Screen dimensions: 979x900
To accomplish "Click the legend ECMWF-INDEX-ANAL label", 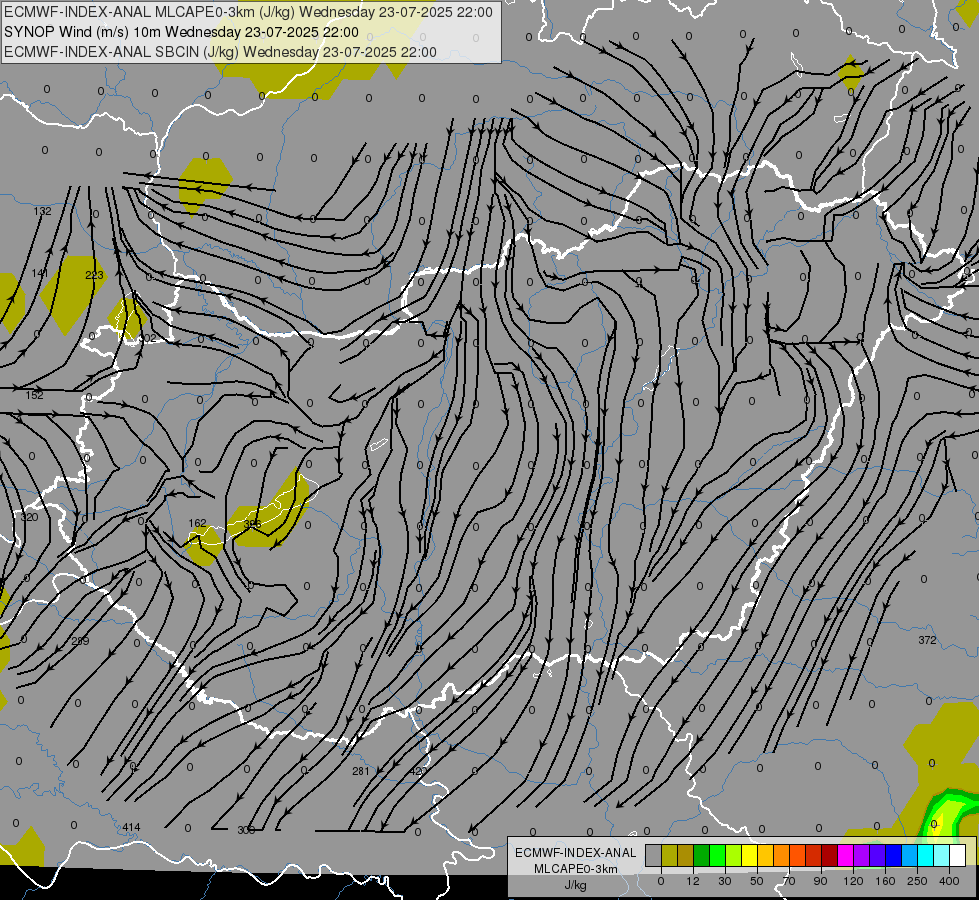I will (575, 853).
